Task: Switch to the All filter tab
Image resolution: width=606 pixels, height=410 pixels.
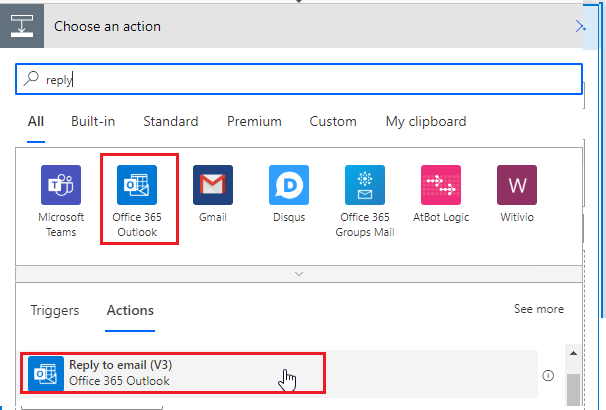Action: point(36,122)
